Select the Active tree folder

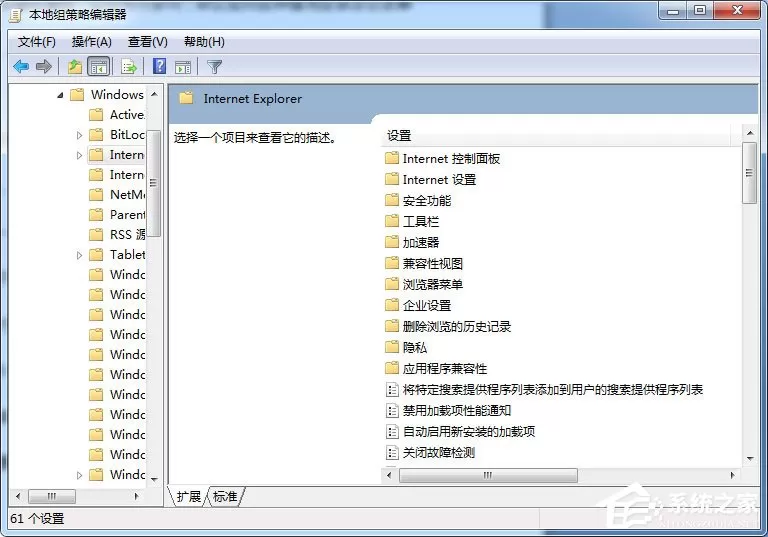(118, 115)
